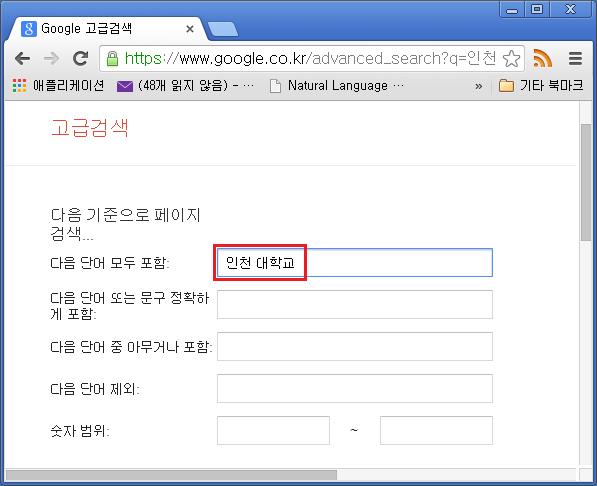This screenshot has height=486, width=597.
Task: Click the forward navigation arrow
Action: pyautogui.click(x=51, y=59)
